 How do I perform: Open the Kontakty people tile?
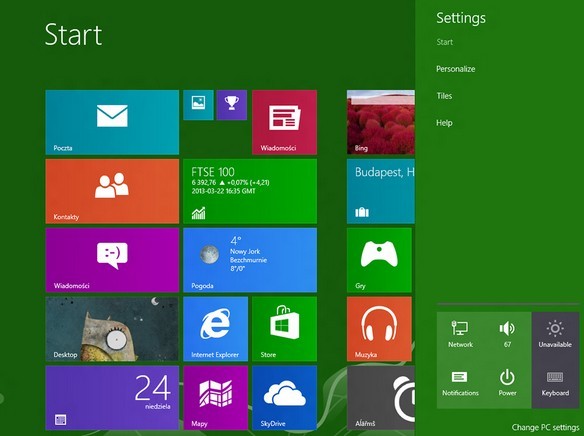coord(112,191)
